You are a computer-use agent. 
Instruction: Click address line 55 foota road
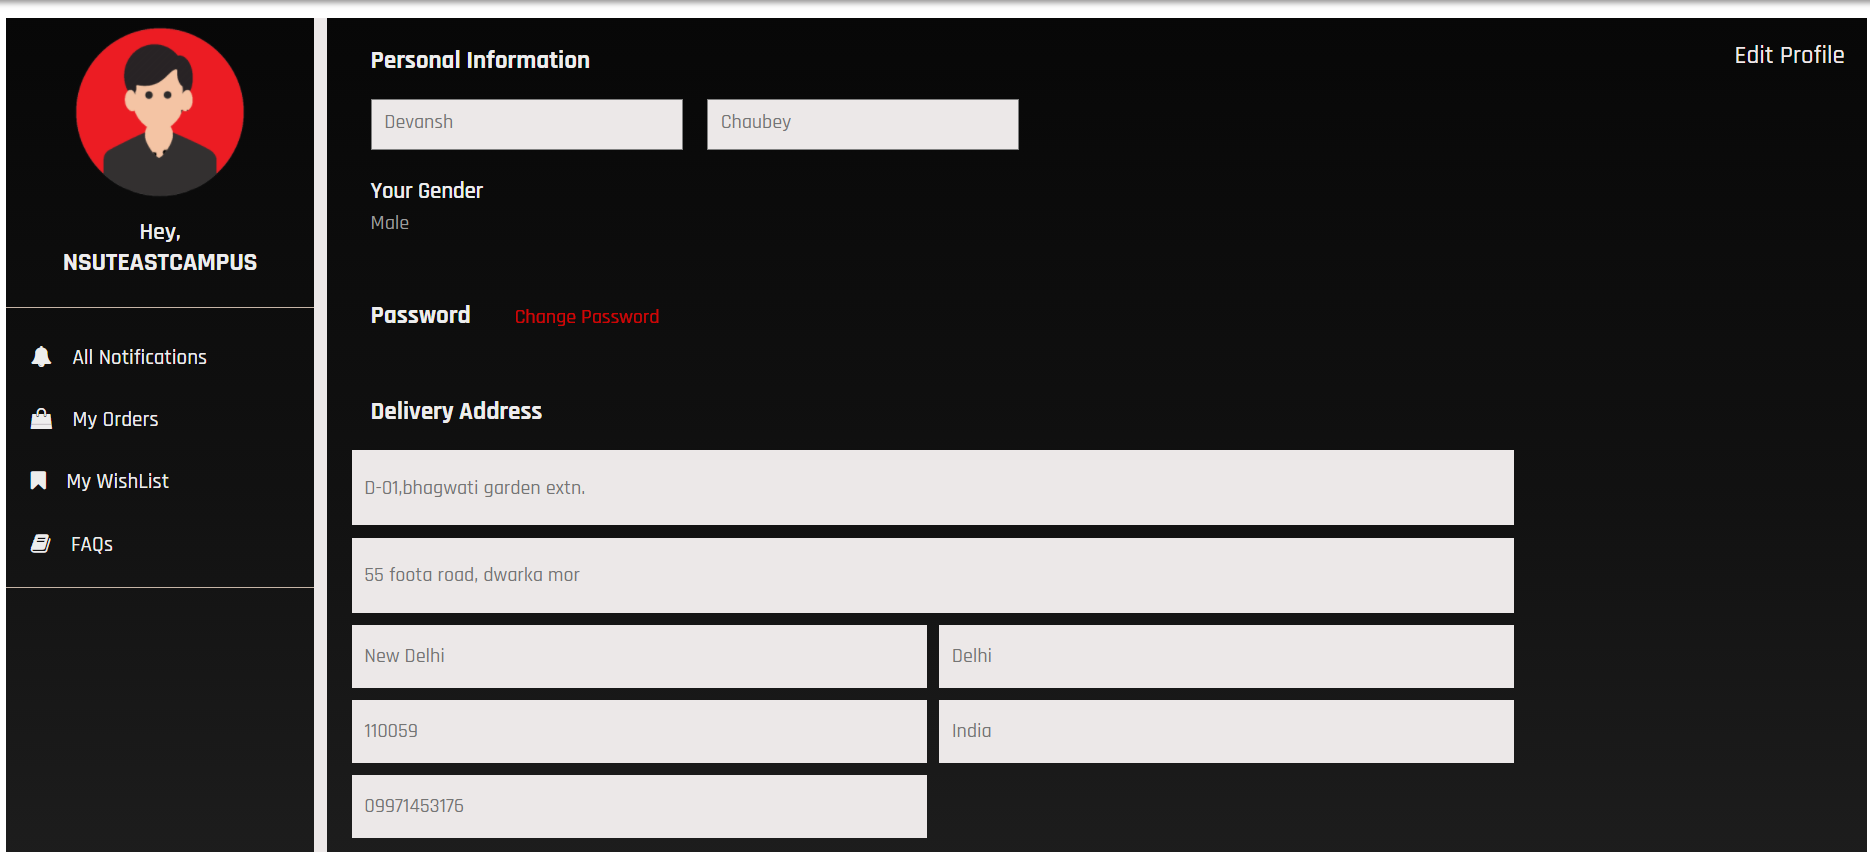(x=933, y=575)
